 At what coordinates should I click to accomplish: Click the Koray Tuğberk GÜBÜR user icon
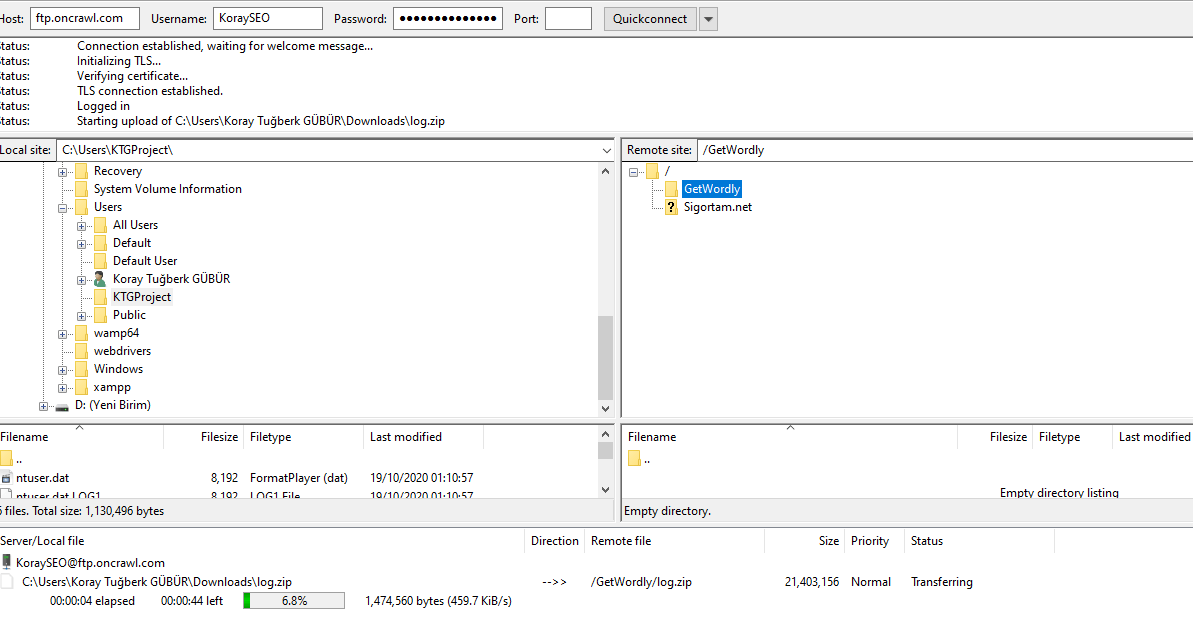coord(100,279)
